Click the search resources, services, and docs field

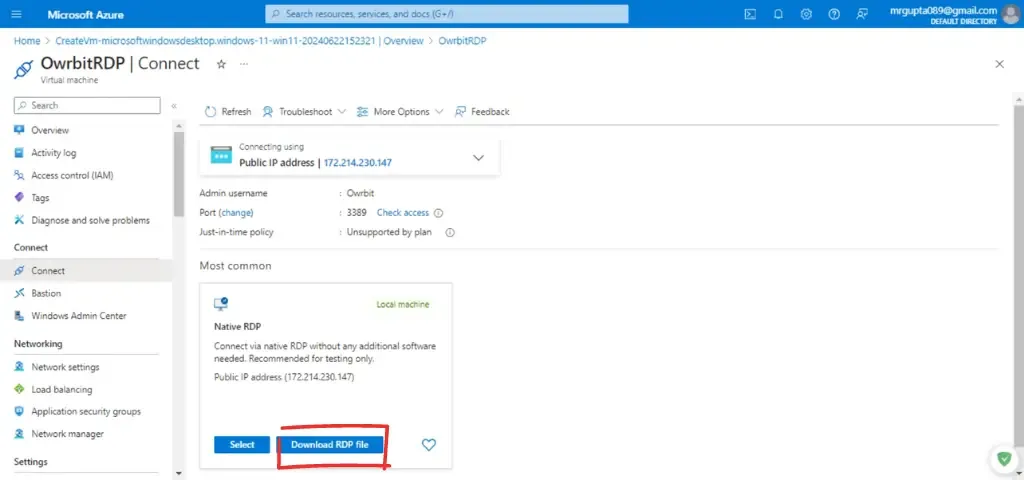point(447,14)
